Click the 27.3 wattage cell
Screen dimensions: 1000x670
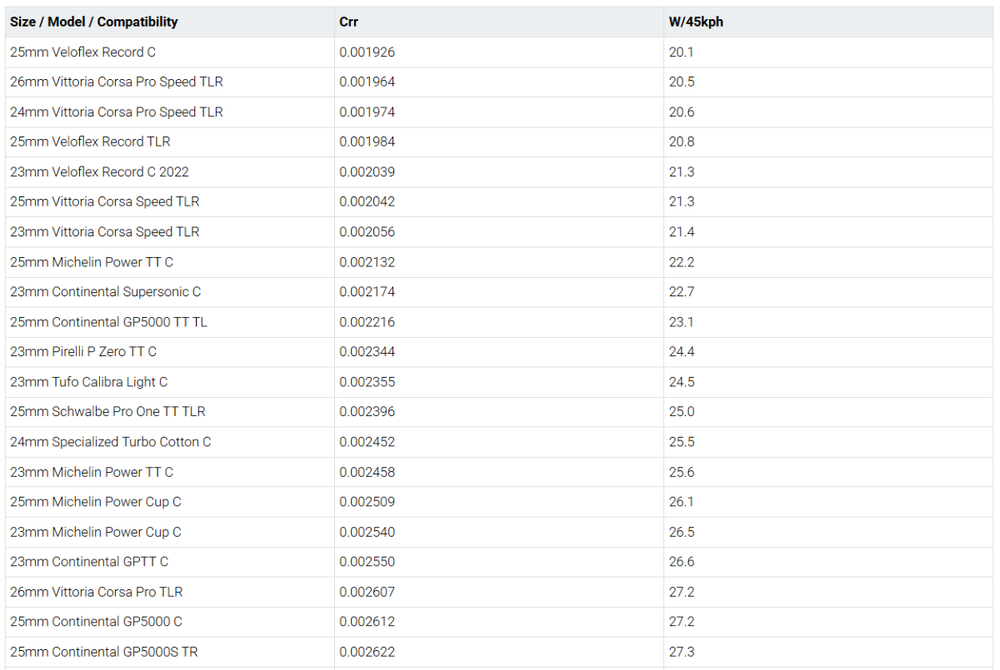tap(681, 652)
